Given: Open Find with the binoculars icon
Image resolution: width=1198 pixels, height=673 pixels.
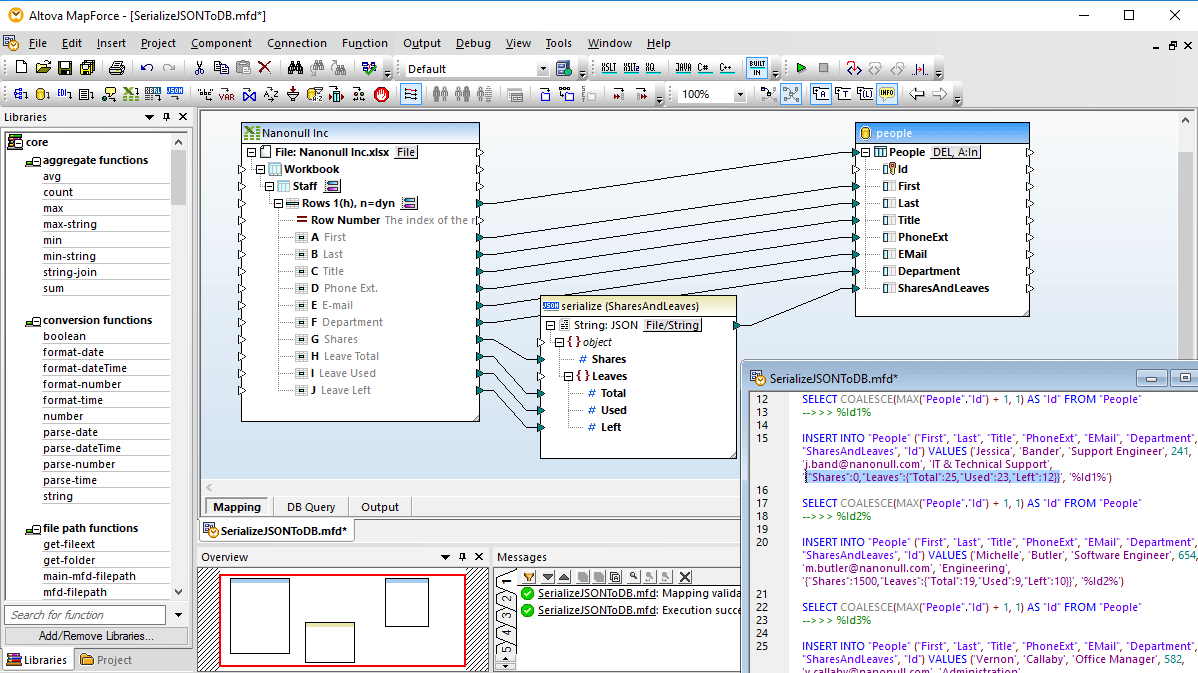Looking at the screenshot, I should coord(295,68).
